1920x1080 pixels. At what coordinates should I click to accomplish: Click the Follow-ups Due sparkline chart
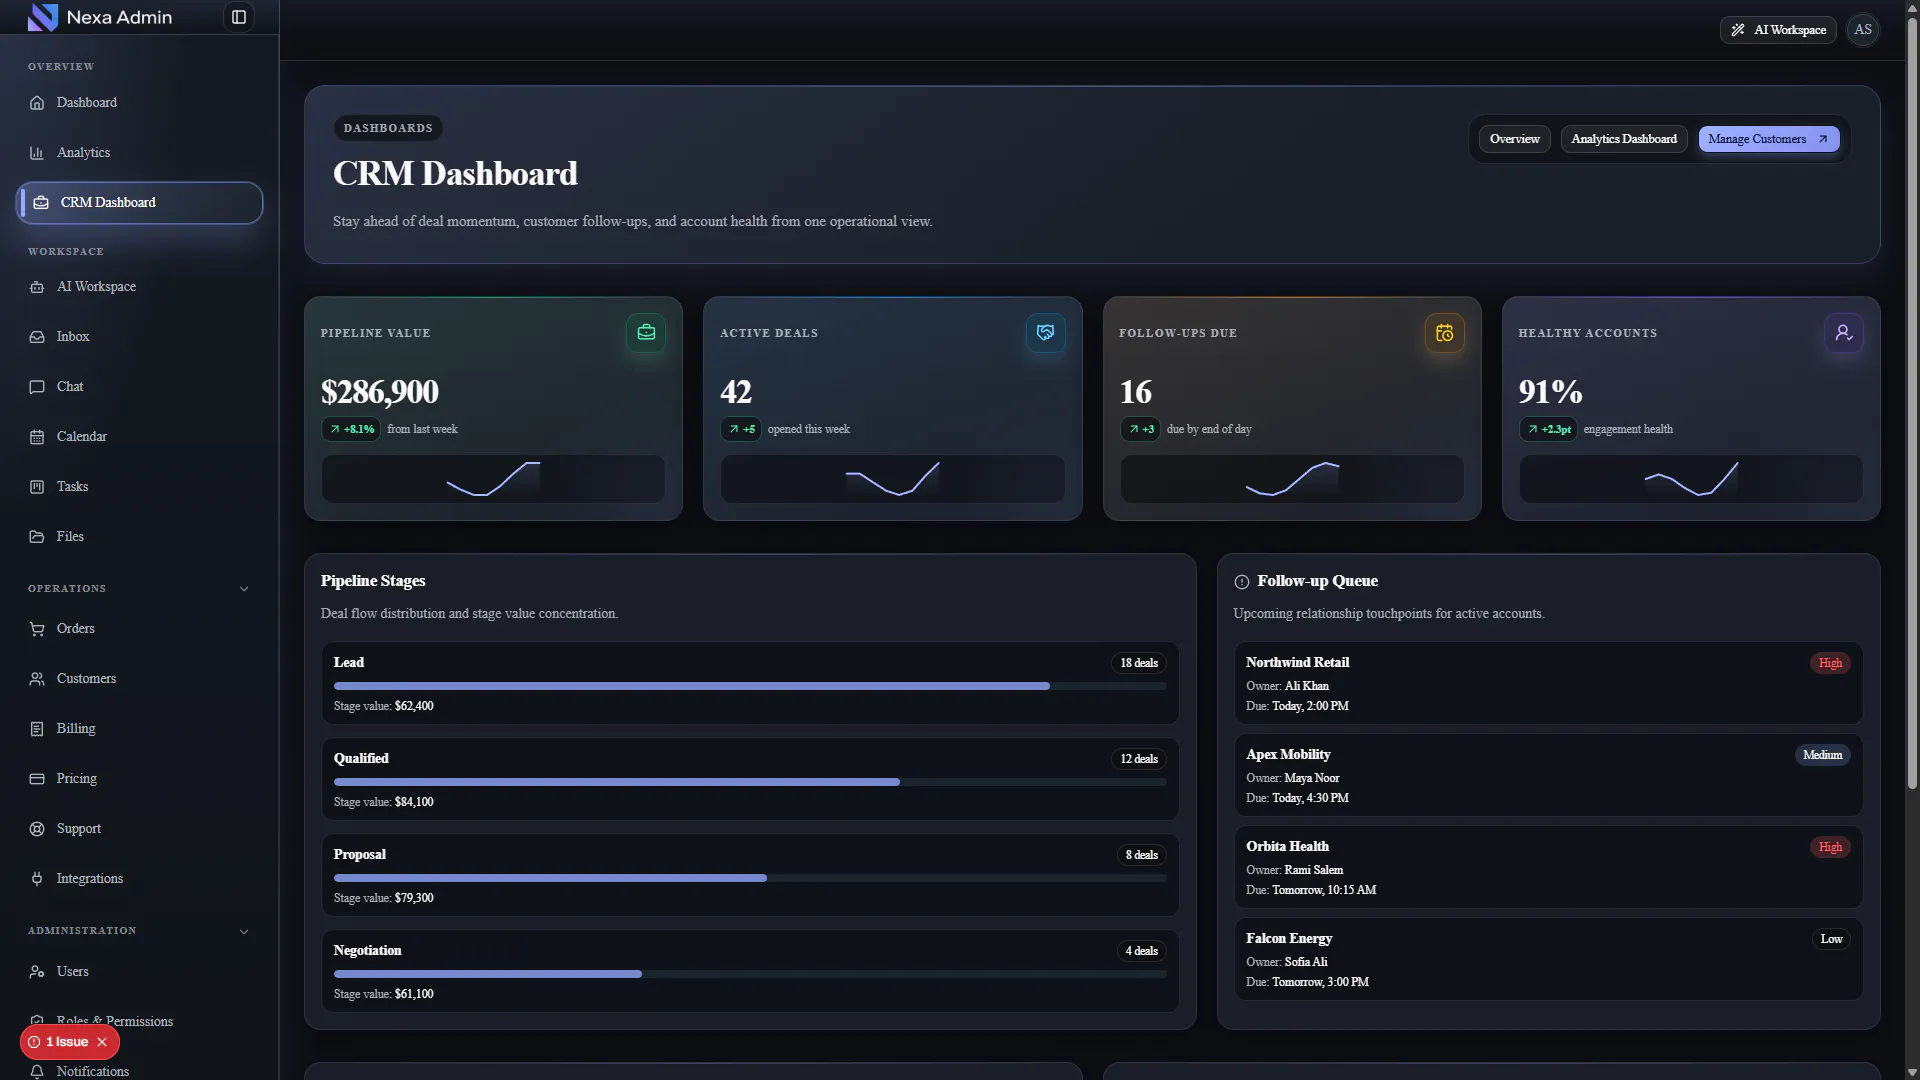1292,479
